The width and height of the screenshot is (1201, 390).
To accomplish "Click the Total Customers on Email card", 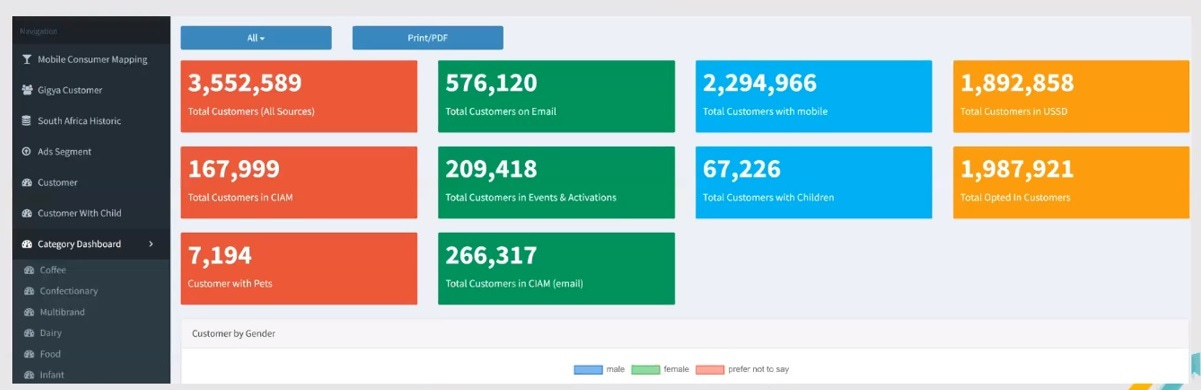I will pos(556,97).
